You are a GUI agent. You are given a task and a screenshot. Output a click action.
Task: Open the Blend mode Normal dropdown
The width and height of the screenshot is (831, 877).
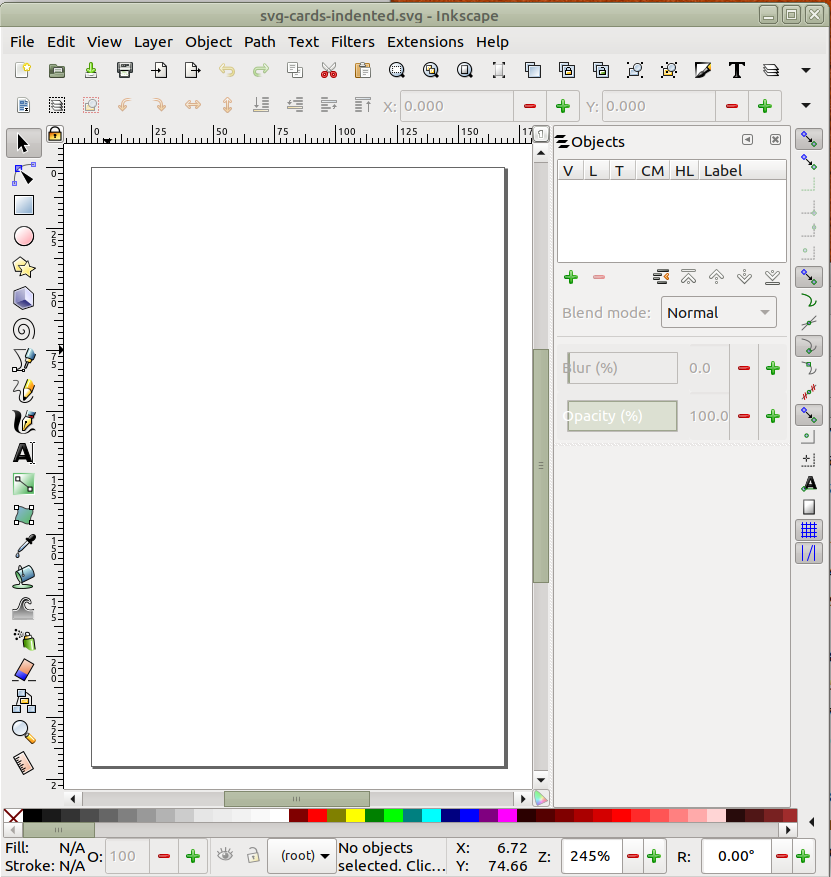[x=719, y=313]
